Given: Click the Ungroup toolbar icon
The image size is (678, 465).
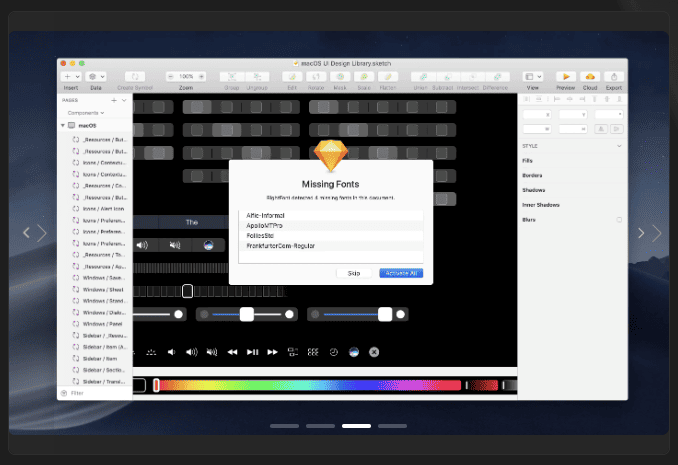Looking at the screenshot, I should point(257,77).
